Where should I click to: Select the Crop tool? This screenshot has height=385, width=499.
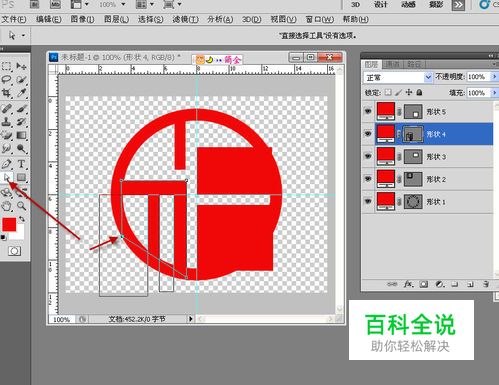point(7,93)
